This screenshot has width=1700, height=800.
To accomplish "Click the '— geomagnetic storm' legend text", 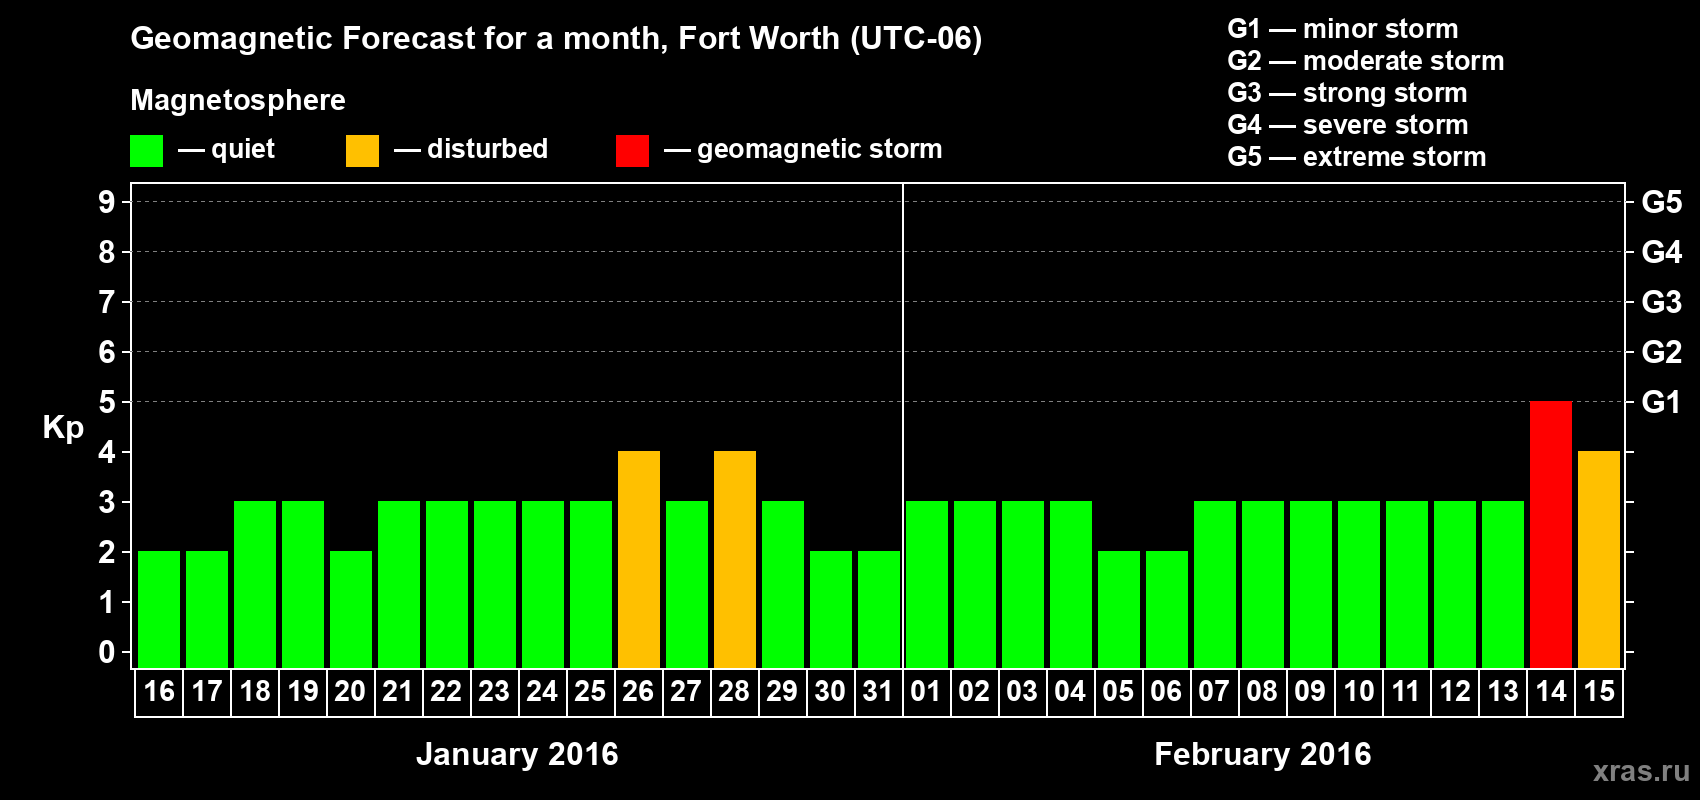I will click(803, 149).
